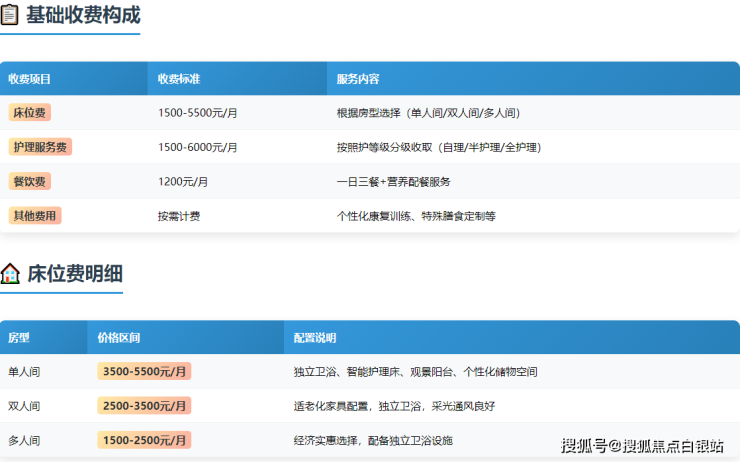Image resolution: width=740 pixels, height=462 pixels.
Task: Click the 收费标准 column header
Action: click(x=179, y=79)
